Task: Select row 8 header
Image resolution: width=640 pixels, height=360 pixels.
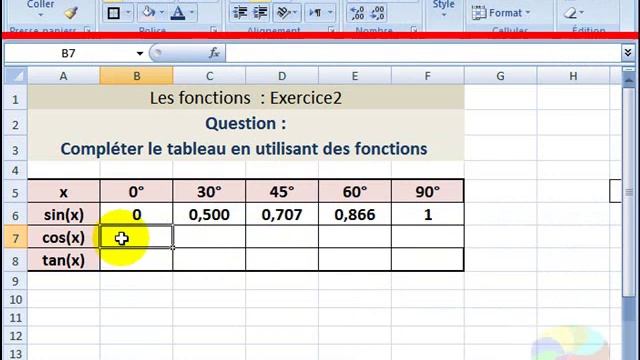Action: [16, 260]
